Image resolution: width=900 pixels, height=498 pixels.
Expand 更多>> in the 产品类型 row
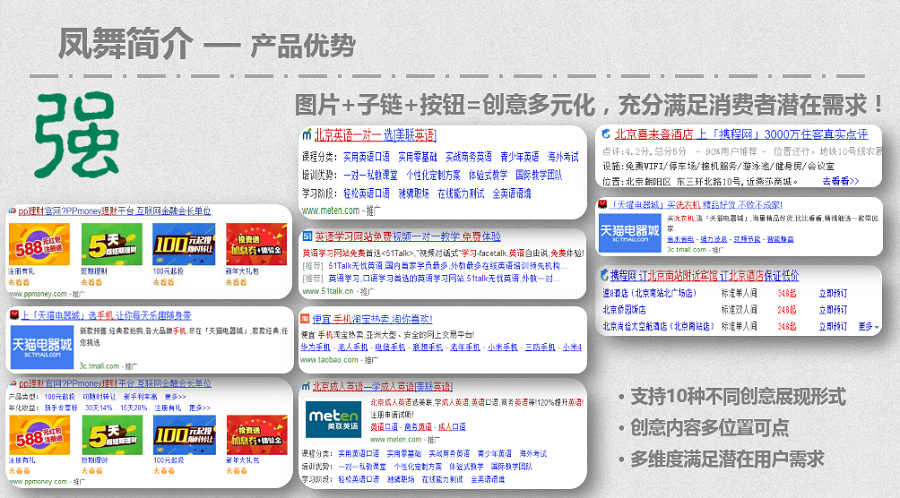pos(176,396)
